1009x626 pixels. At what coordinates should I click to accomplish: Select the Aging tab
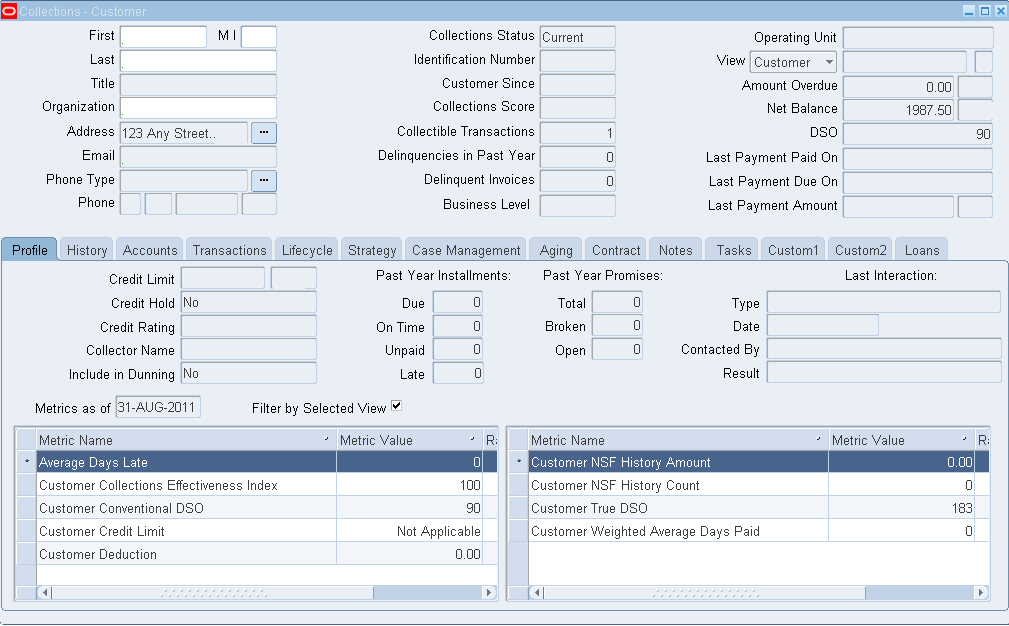[x=558, y=249]
